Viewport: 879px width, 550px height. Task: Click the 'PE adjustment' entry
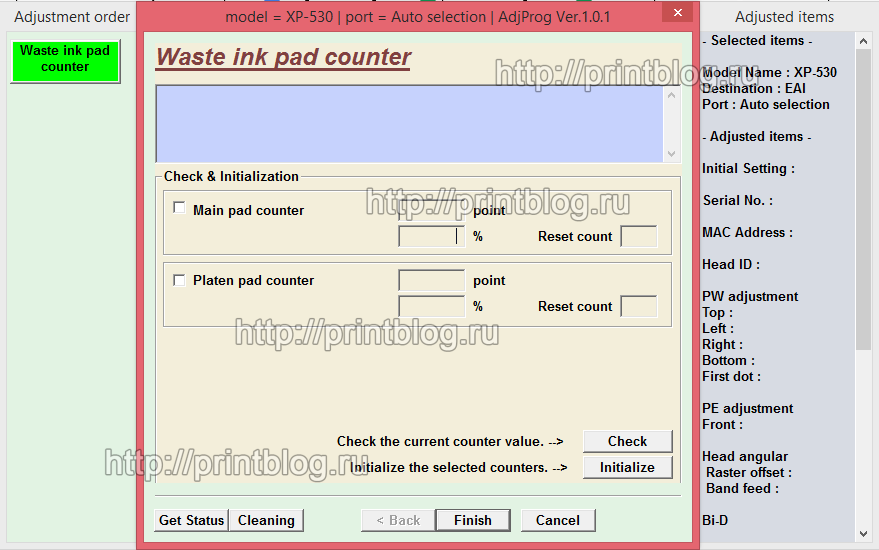pyautogui.click(x=747, y=409)
